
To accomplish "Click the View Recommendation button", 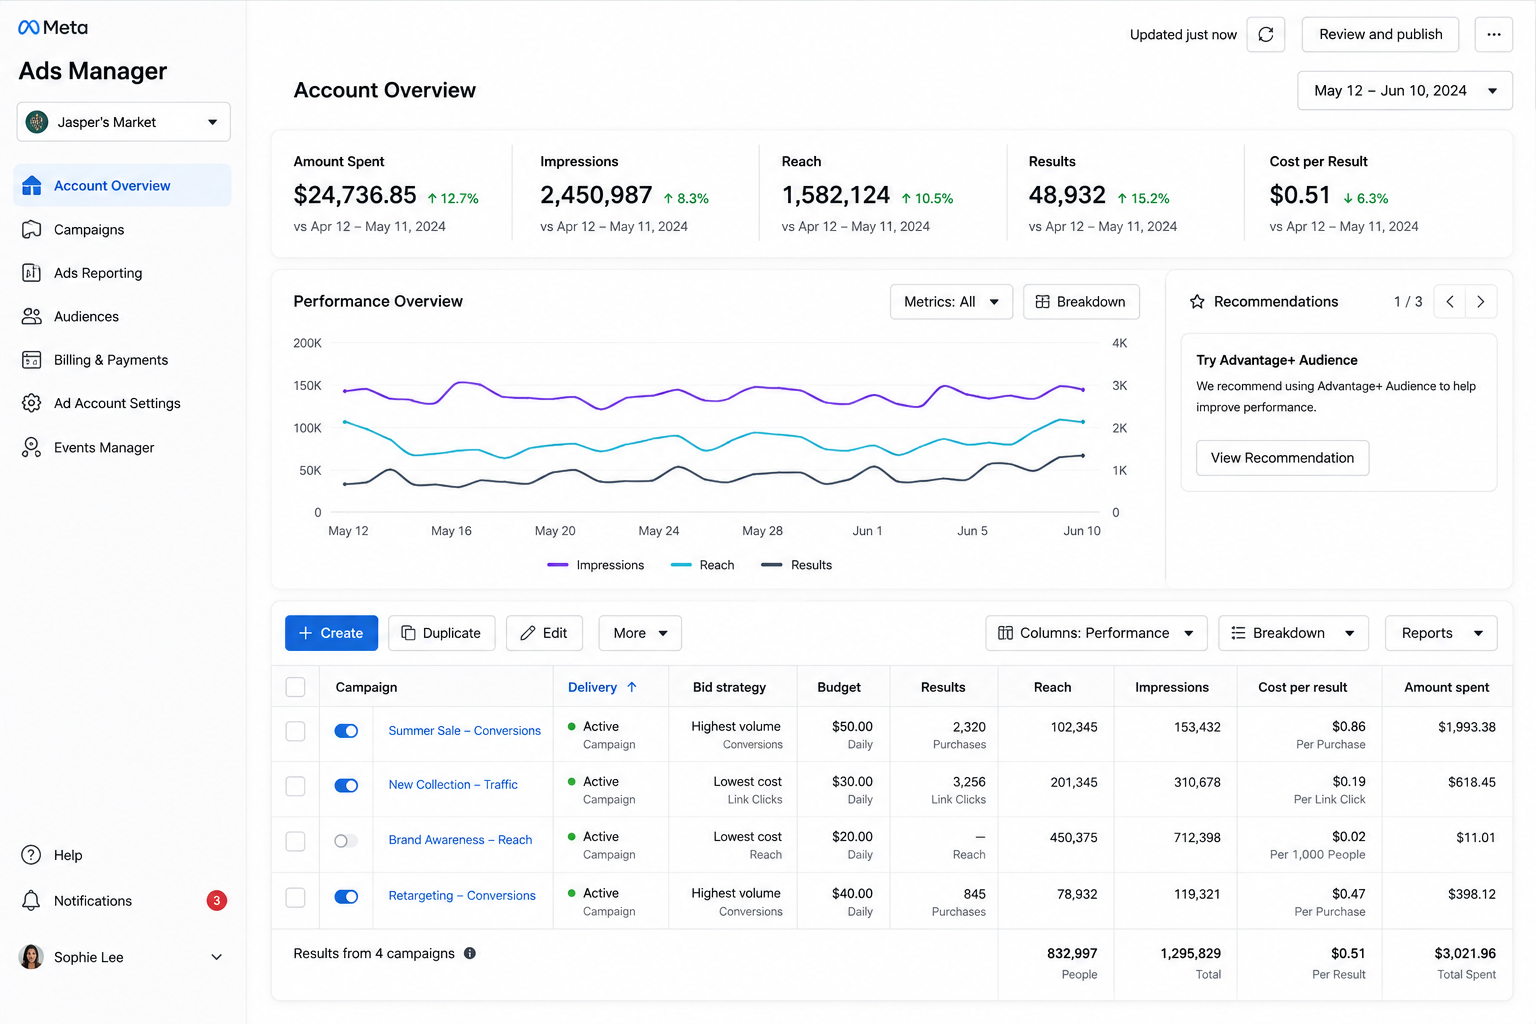I will click(x=1282, y=458).
